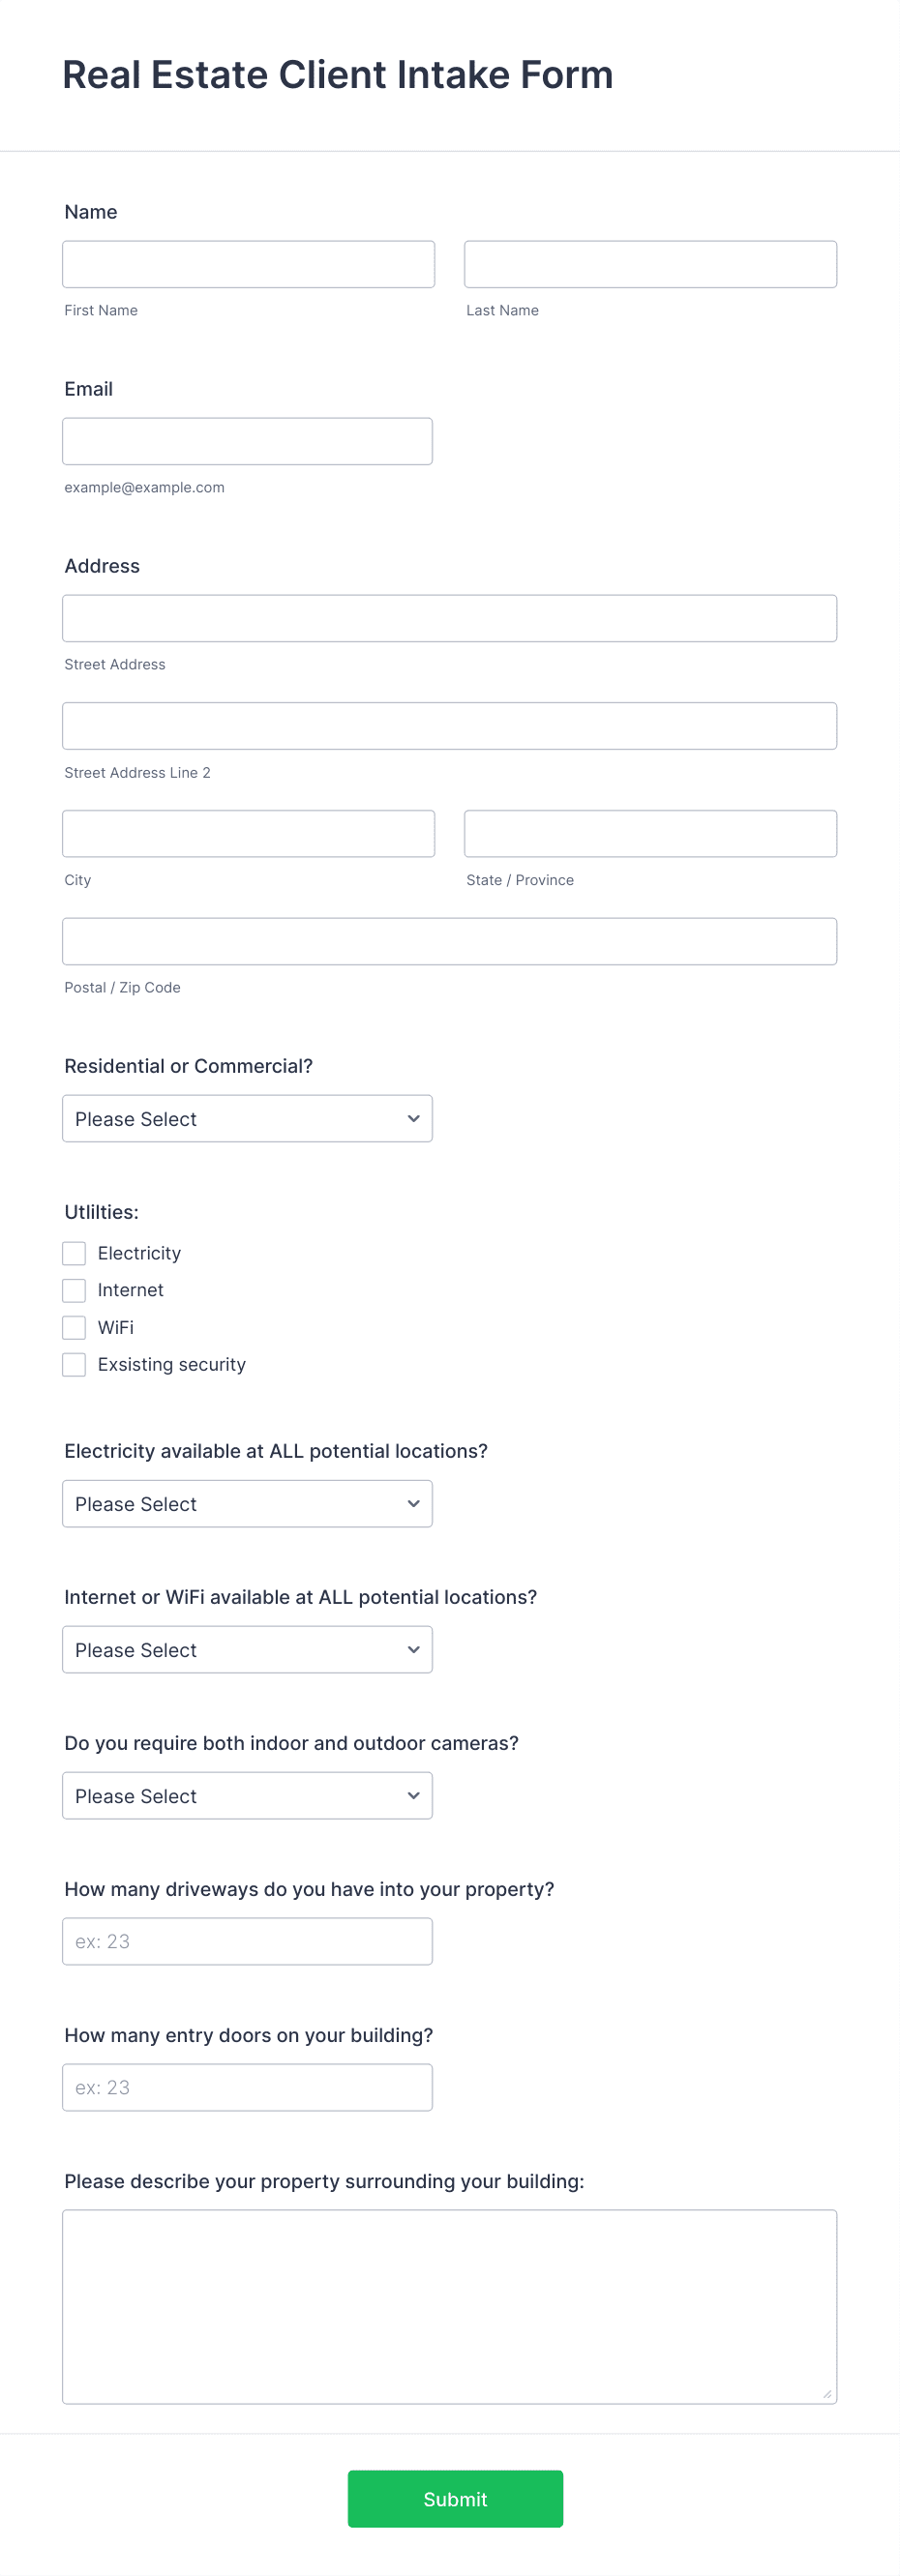The image size is (900, 2576).
Task: Toggle the WiFi checkbox
Action: tap(73, 1327)
